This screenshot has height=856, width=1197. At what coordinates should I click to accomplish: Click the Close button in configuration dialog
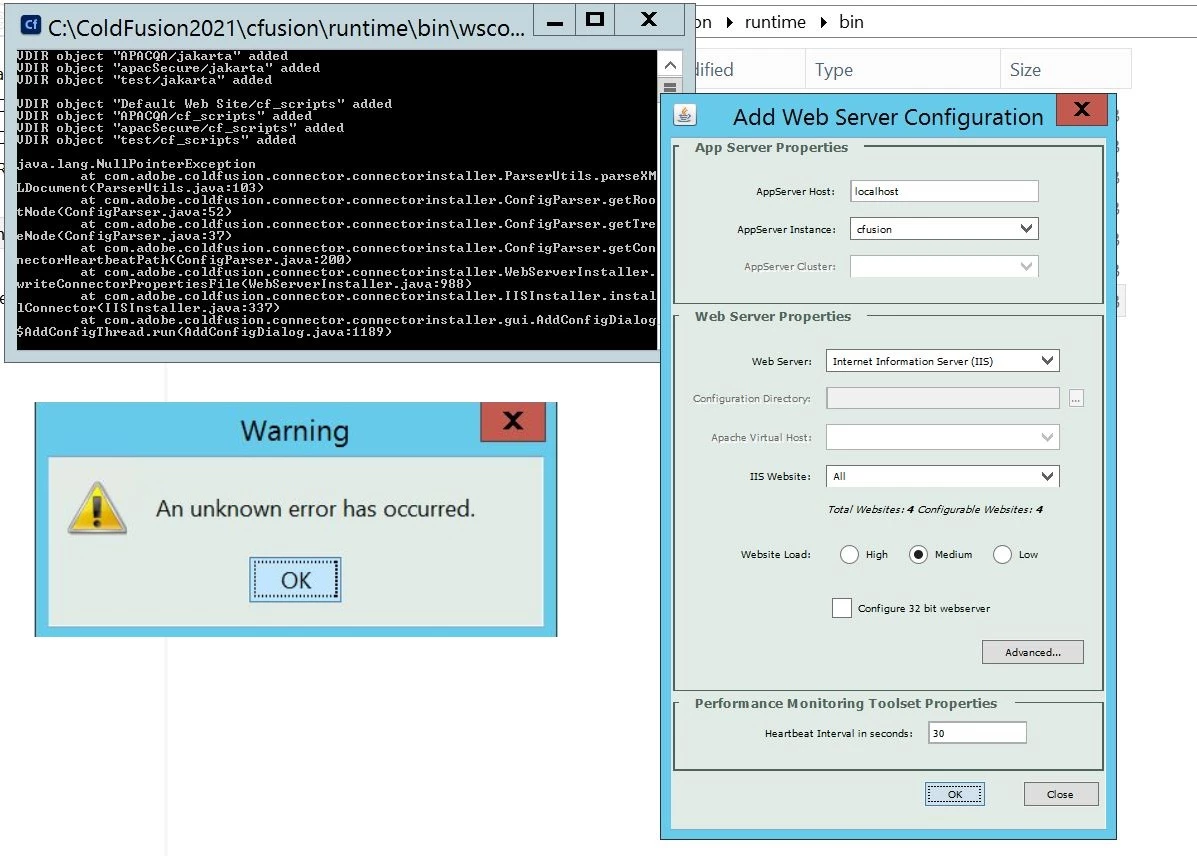coord(1060,794)
